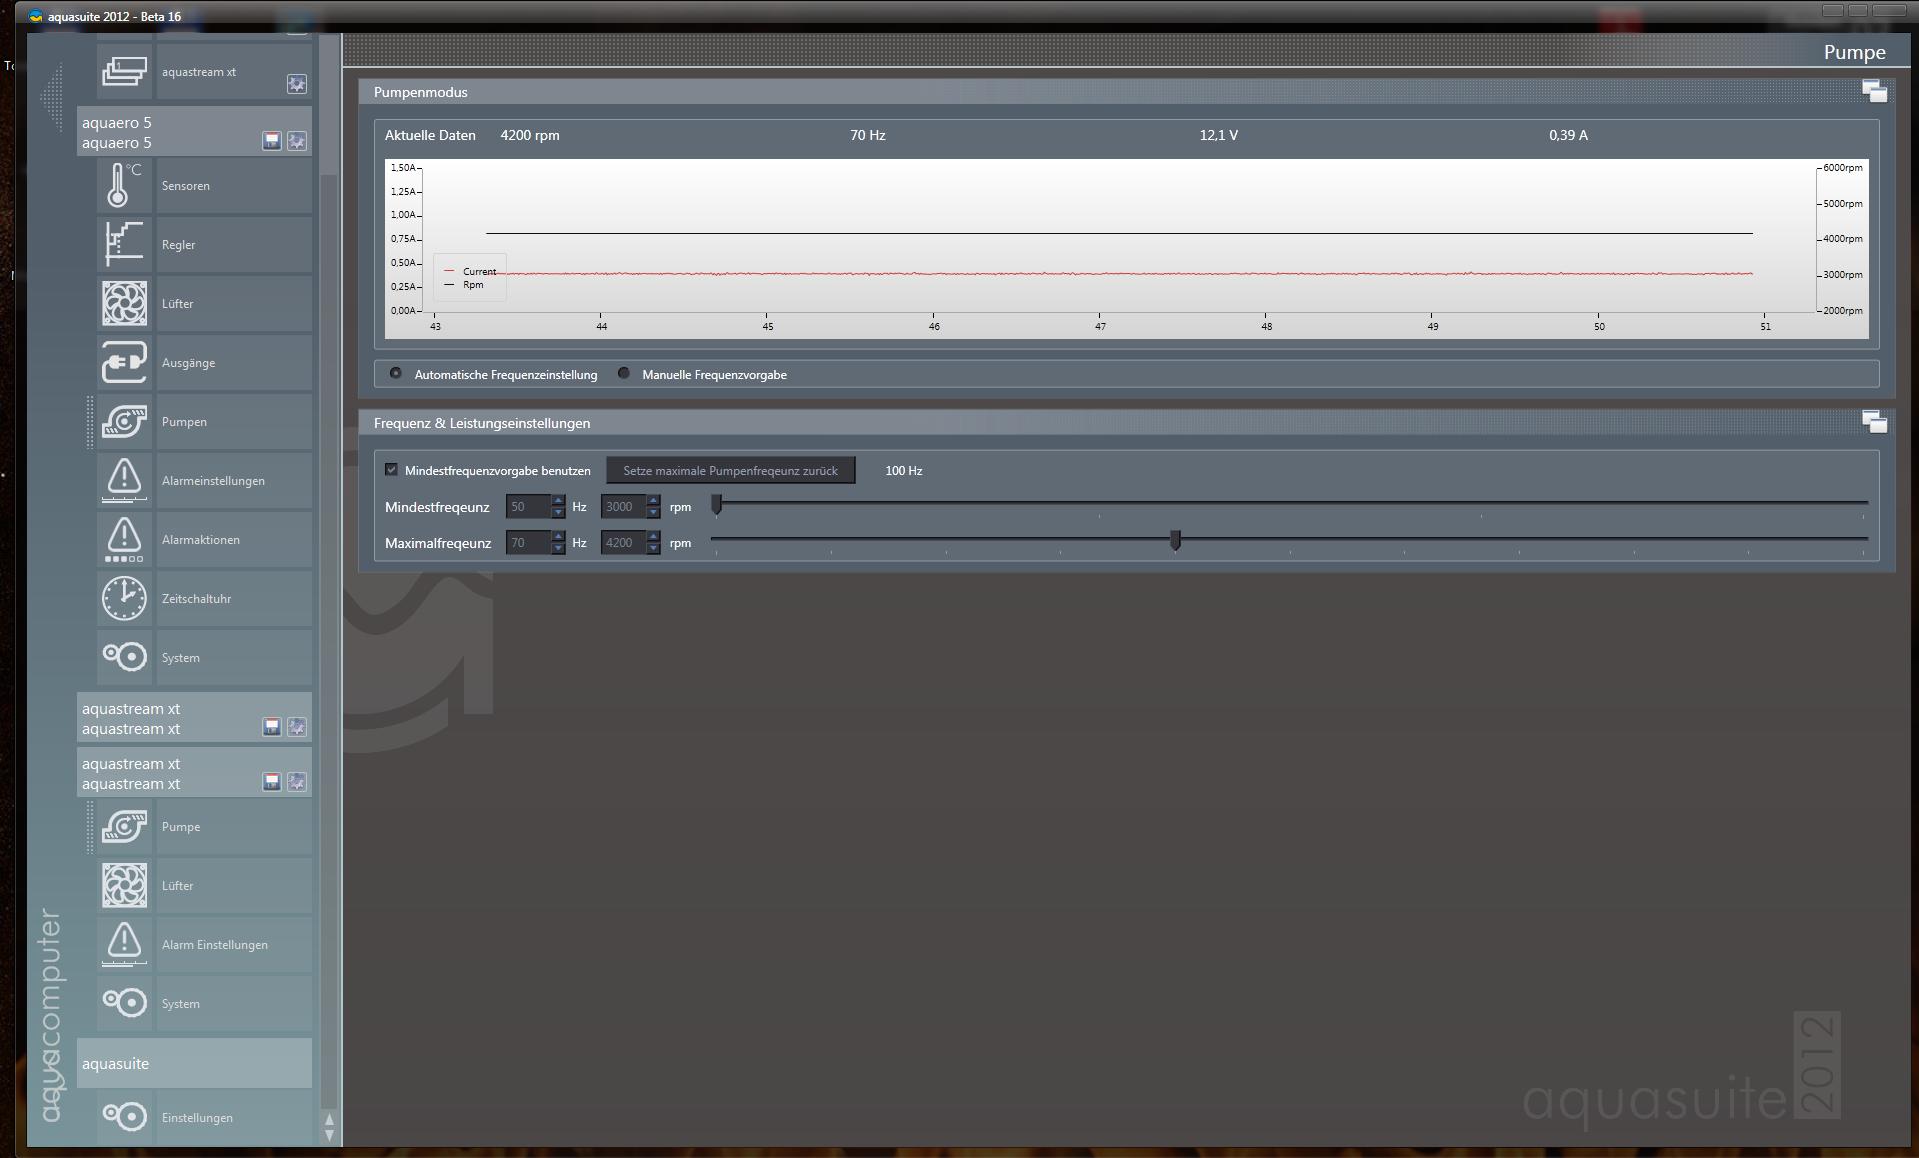Decrease Mindestfrequenz rpm with the down arrow
Screen dimensions: 1919x1158
pyautogui.click(x=653, y=513)
